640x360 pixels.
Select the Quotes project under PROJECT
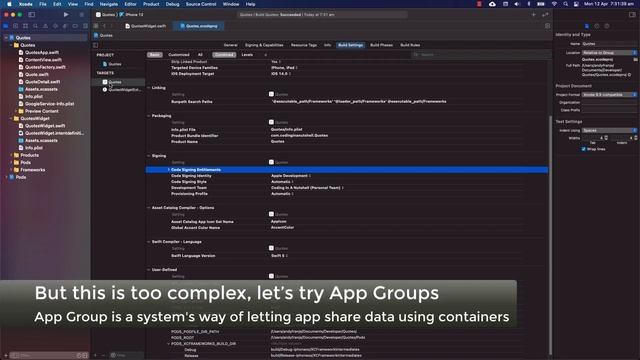coord(112,64)
